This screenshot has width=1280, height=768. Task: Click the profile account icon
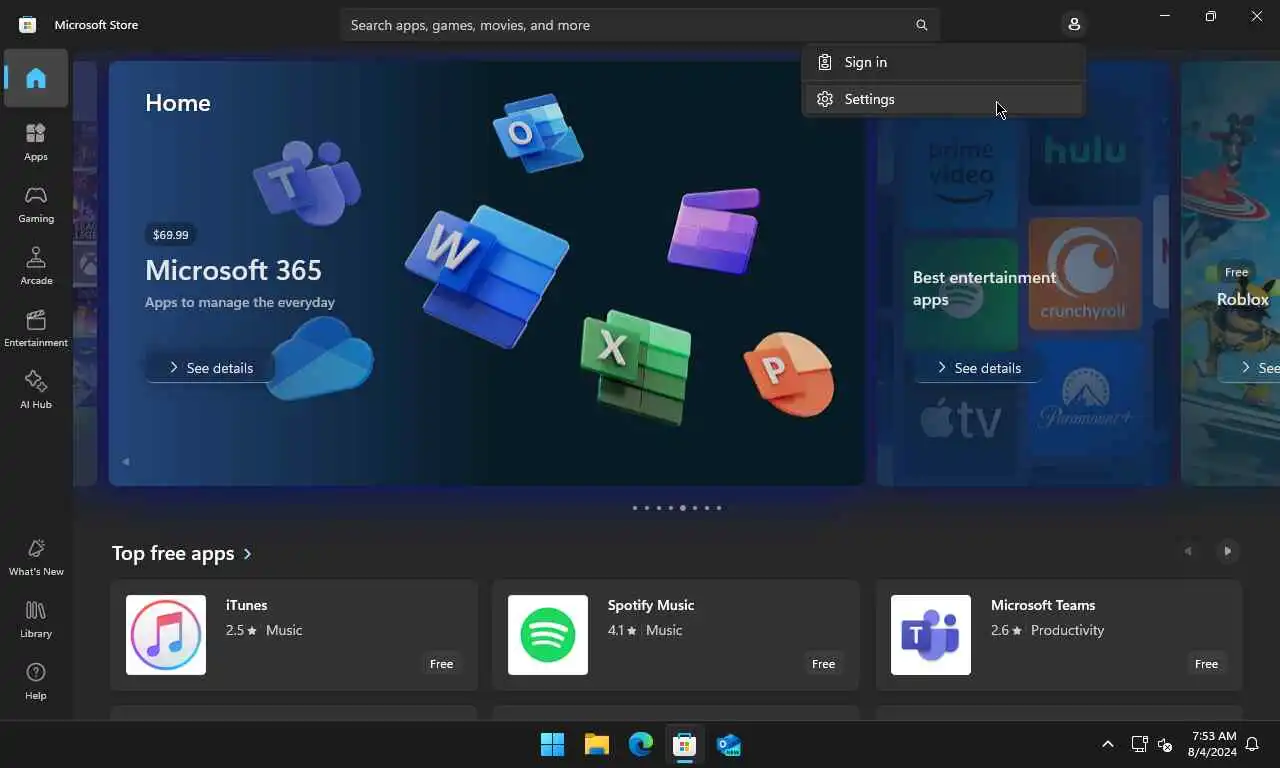1074,24
